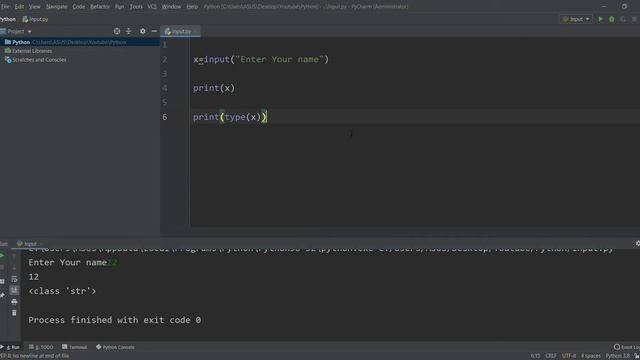
Task: Clear console output with trash icon
Action: coord(14,313)
